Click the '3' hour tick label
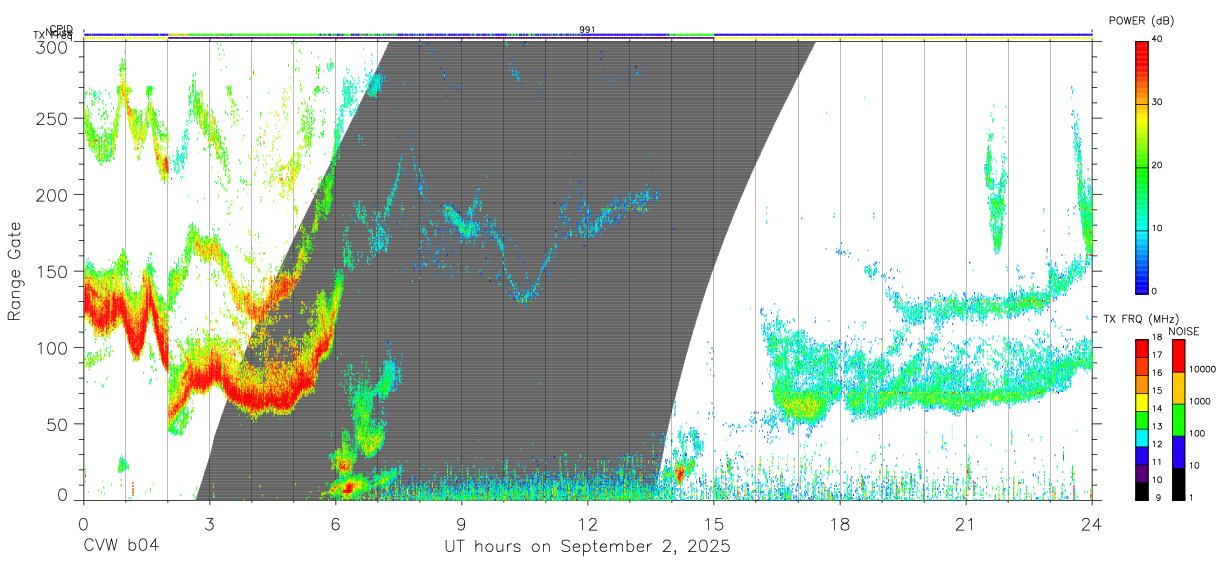Screen dimensions: 1228x567 pos(209,523)
